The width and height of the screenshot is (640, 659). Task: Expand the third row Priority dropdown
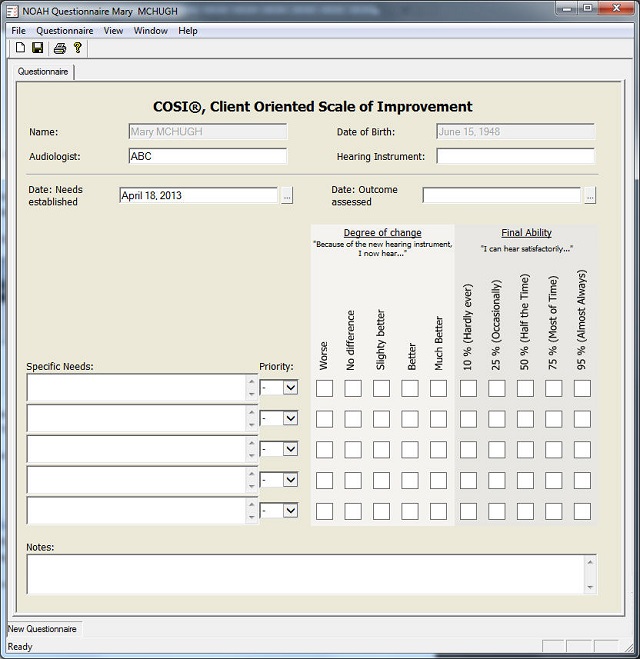coord(290,449)
